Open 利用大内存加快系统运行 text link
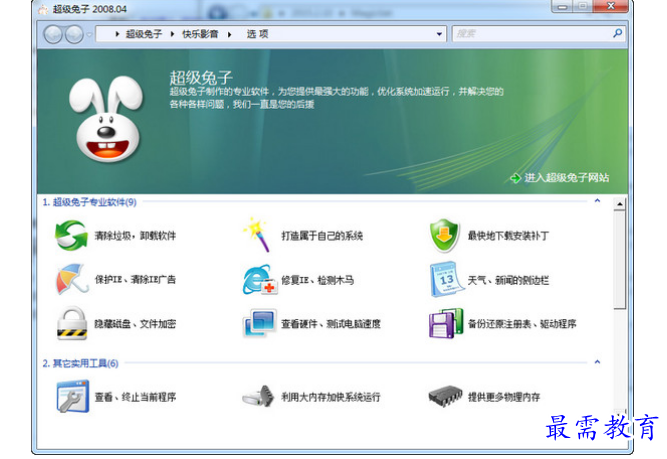The width and height of the screenshot is (667, 459). pos(331,397)
